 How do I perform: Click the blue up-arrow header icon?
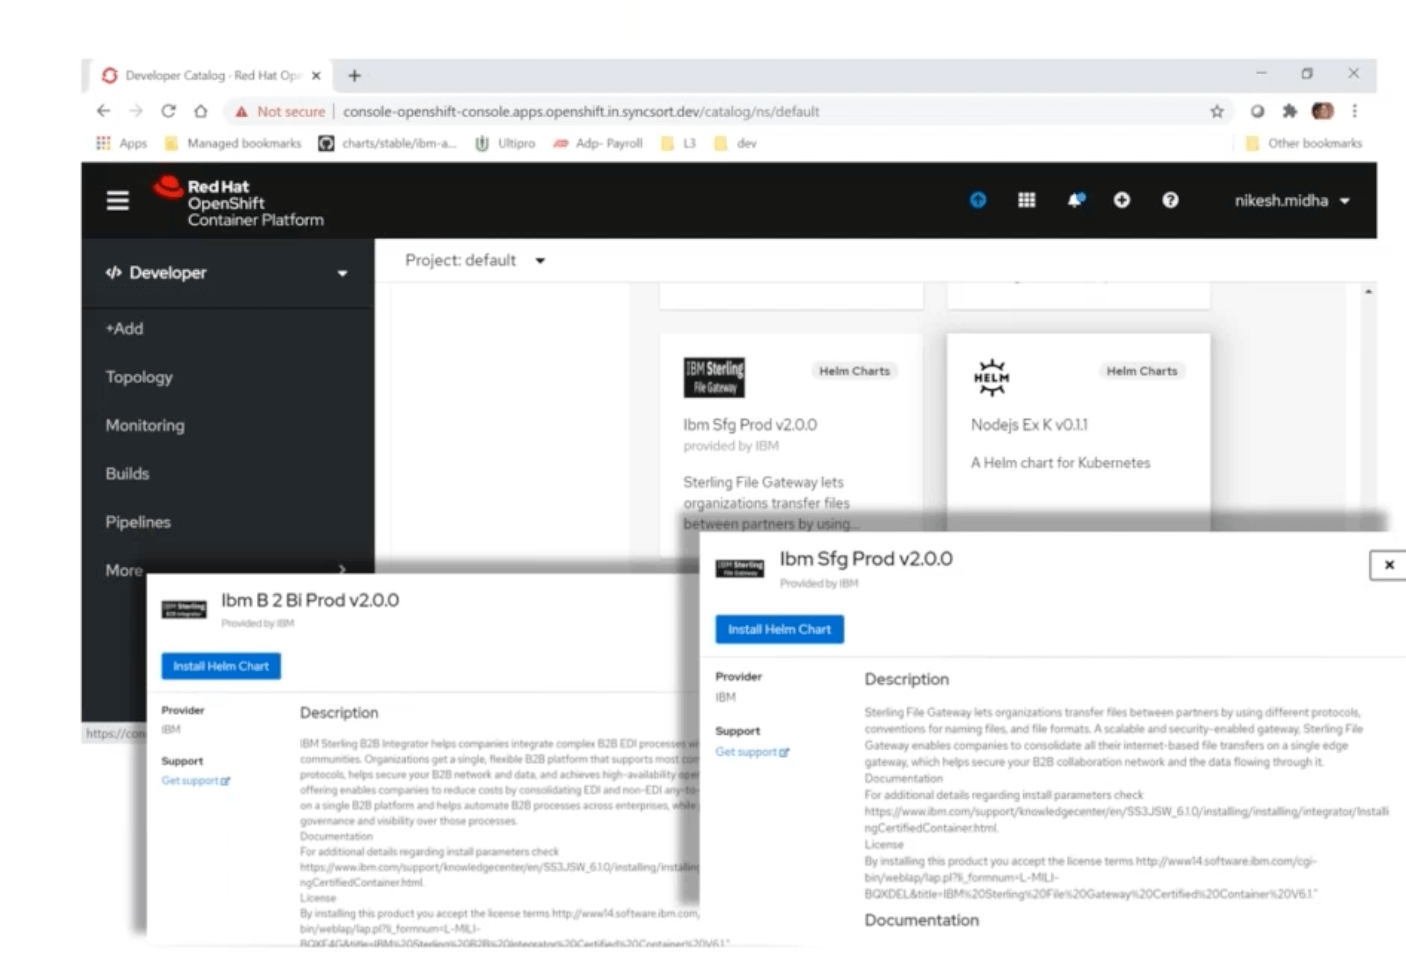[978, 200]
